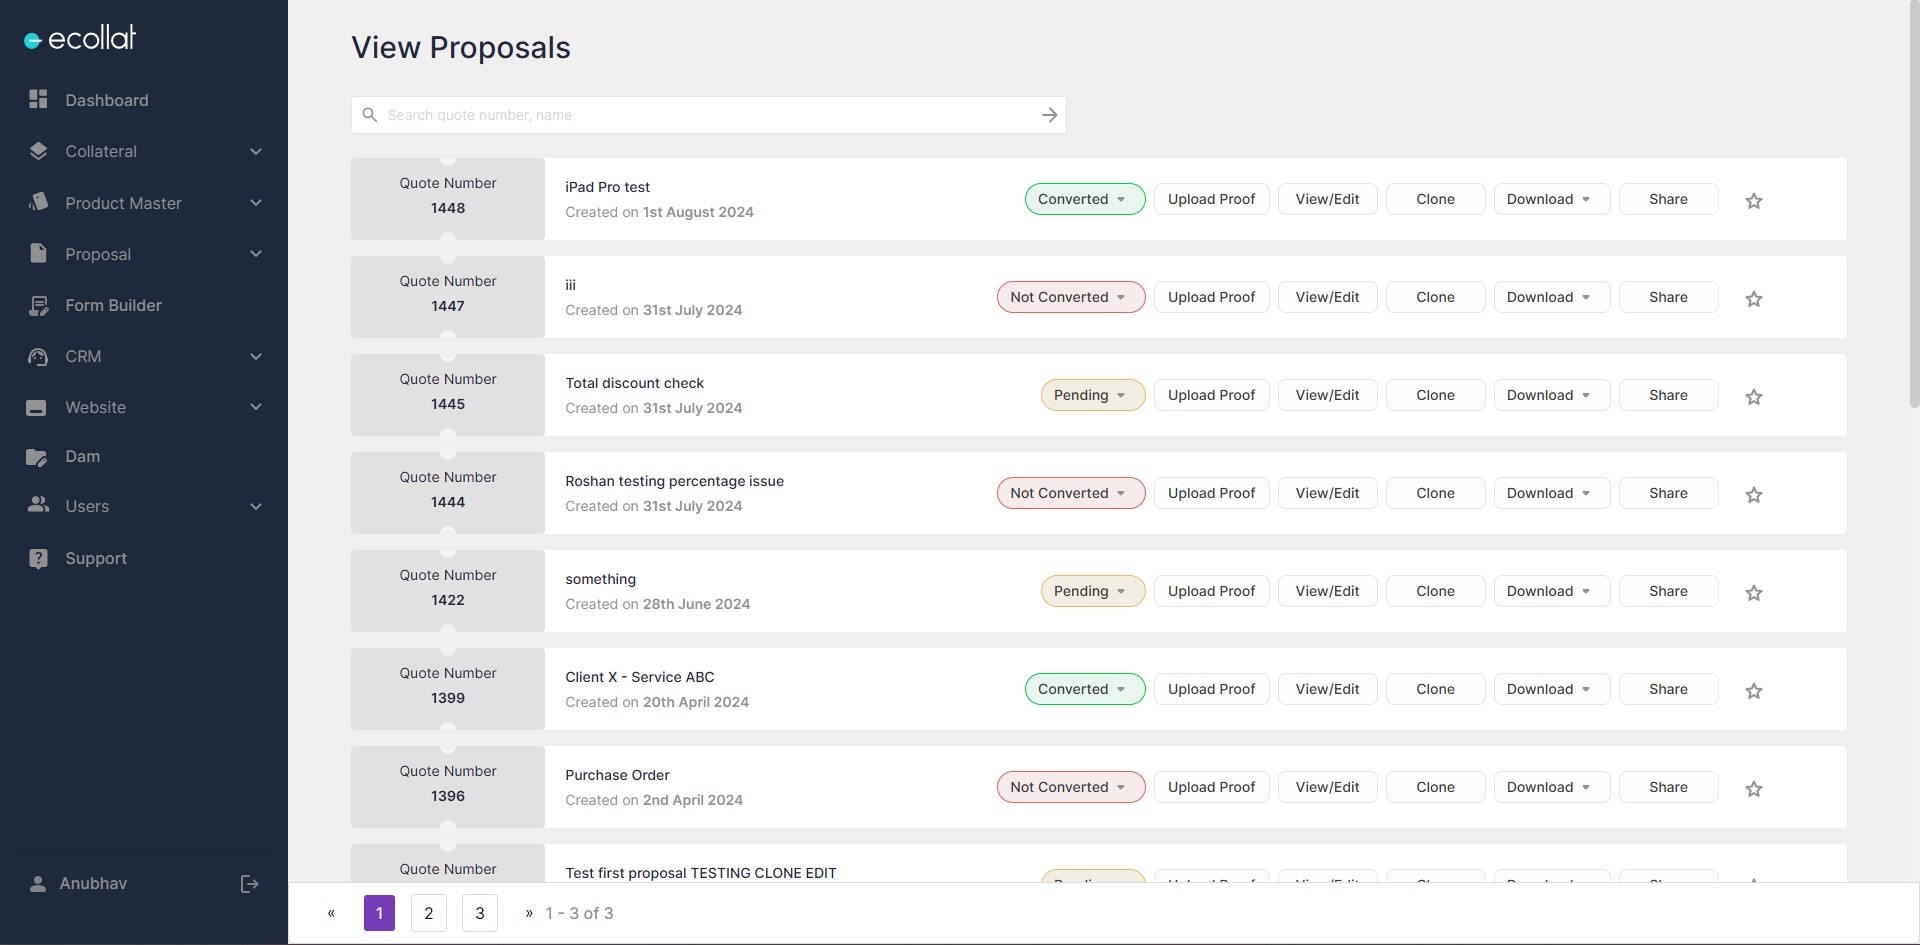Click the logout icon next to Anubhav

click(248, 884)
